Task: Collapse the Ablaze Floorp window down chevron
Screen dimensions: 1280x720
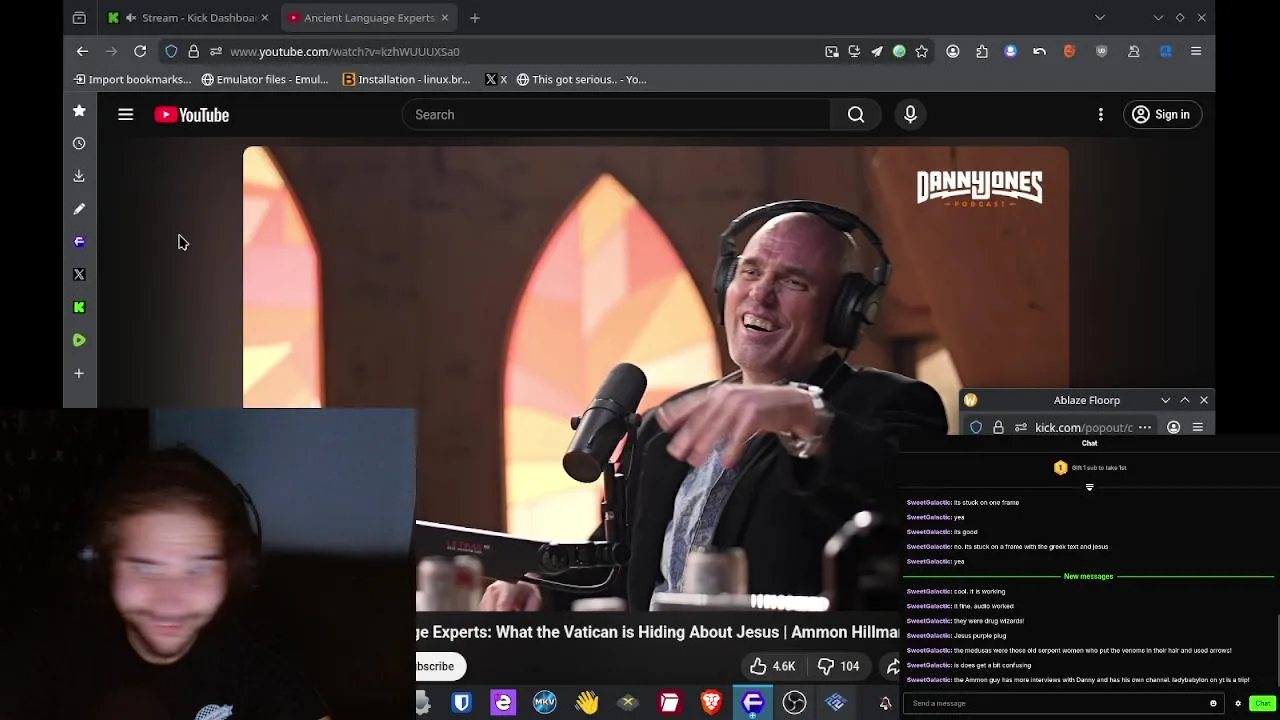Action: tap(1166, 400)
